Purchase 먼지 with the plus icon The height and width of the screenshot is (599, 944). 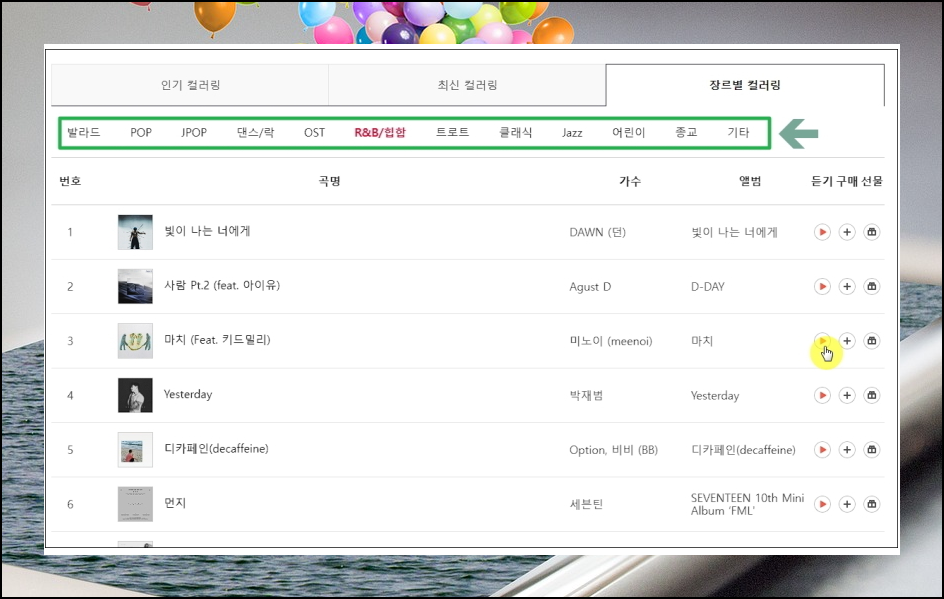click(x=846, y=504)
